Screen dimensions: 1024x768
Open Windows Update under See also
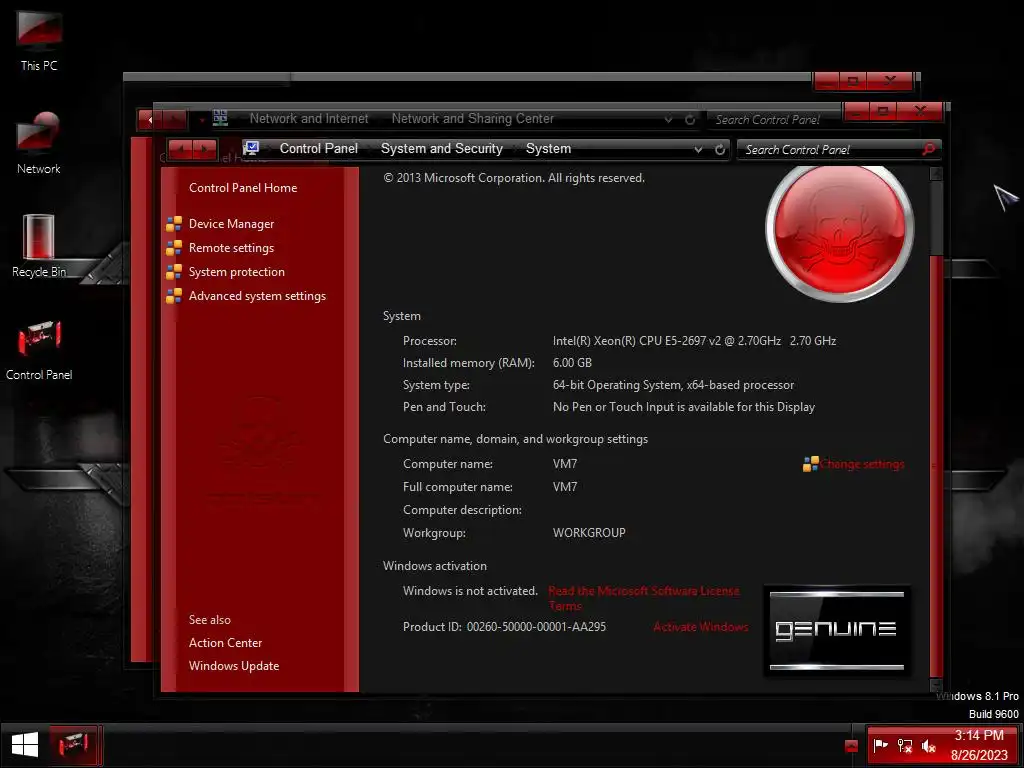[234, 665]
